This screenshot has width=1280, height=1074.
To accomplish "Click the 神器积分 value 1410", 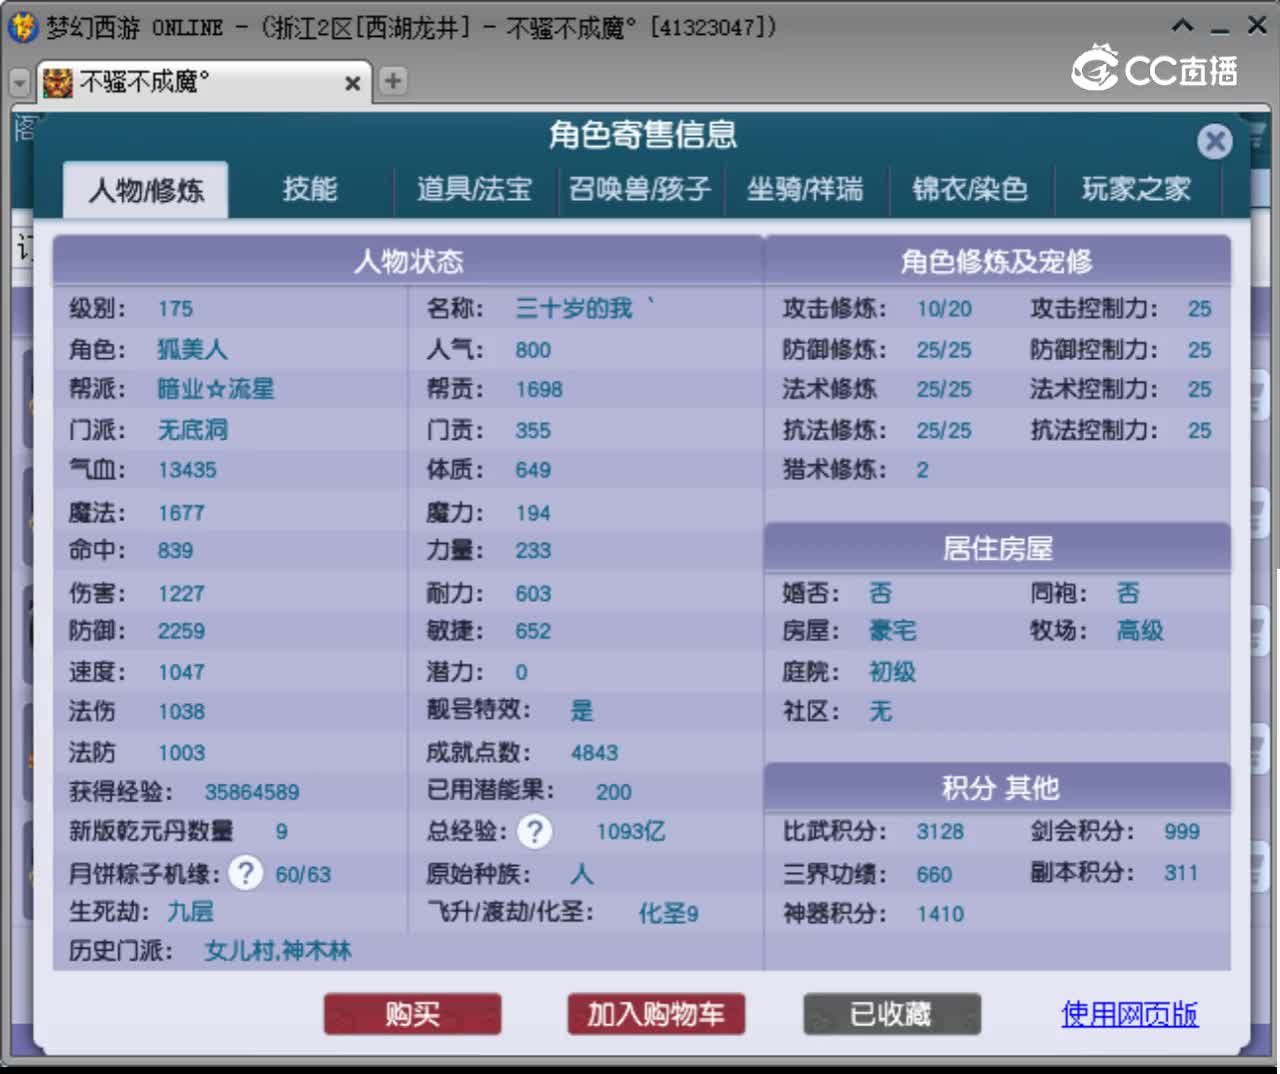I will click(x=940, y=914).
